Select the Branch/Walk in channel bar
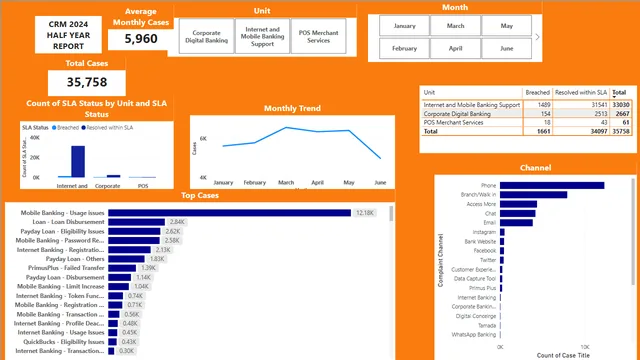The image size is (640, 360). [x=533, y=195]
